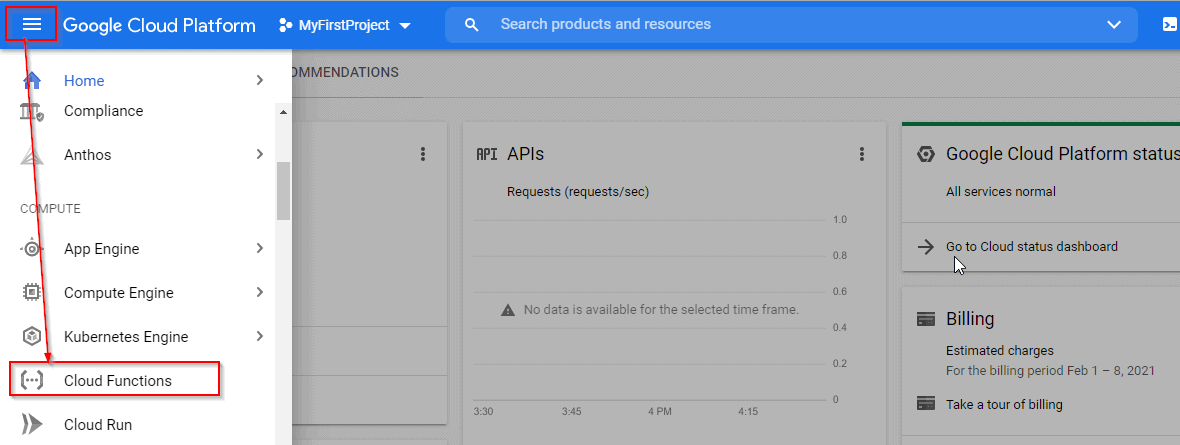Screen dimensions: 1180x445
Task: Expand the App Engine submenu chevron
Action: (260, 249)
